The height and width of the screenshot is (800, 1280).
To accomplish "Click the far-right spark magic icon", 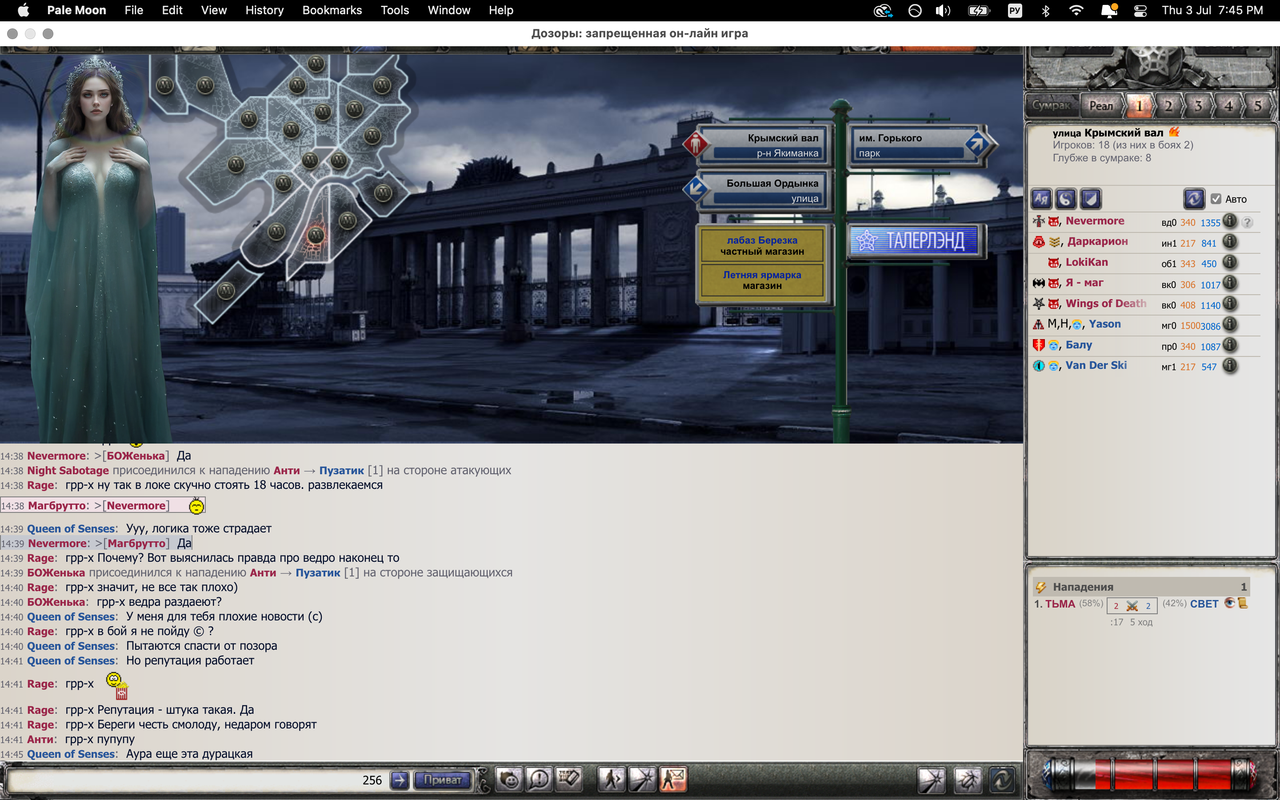I will coord(932,779).
